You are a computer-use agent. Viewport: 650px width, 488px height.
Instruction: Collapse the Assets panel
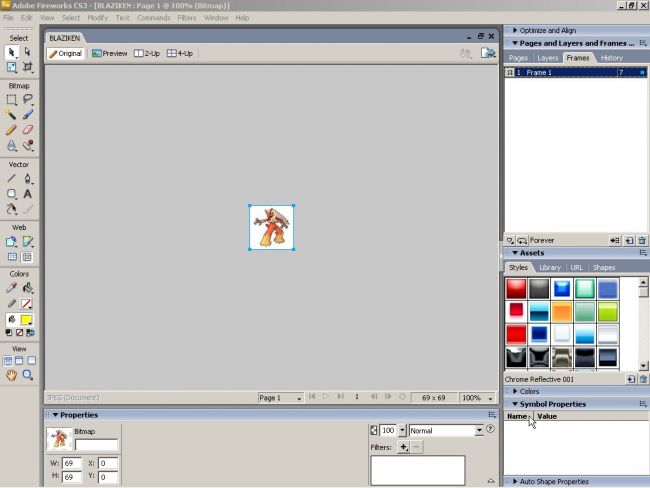[515, 253]
